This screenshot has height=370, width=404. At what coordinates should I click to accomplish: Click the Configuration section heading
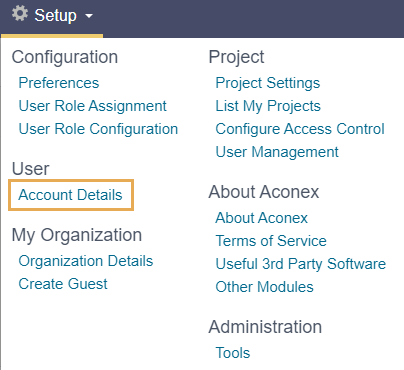[65, 57]
